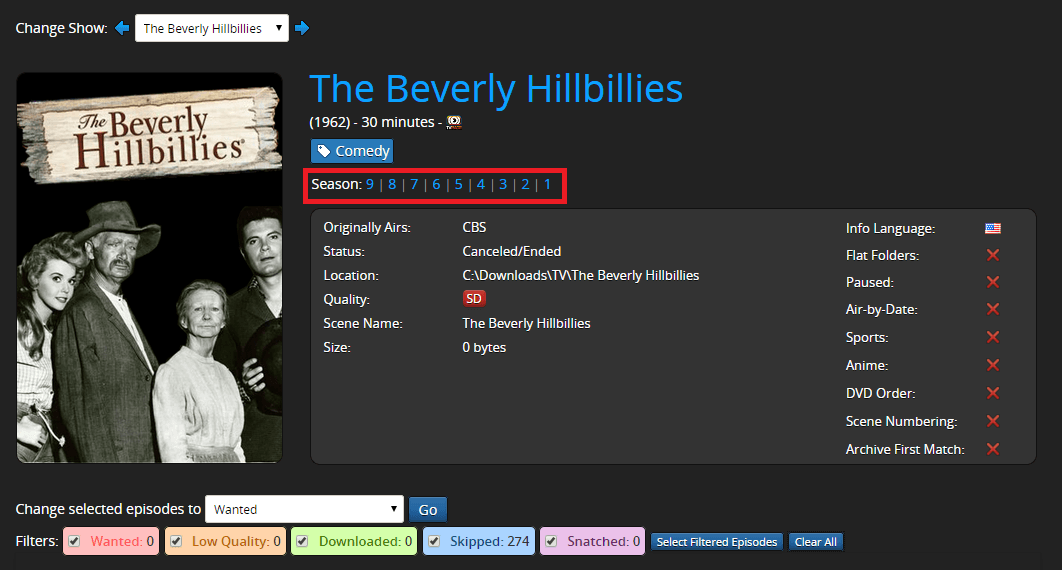Click the next show right arrow
Viewport: 1062px width, 570px height.
coord(302,28)
